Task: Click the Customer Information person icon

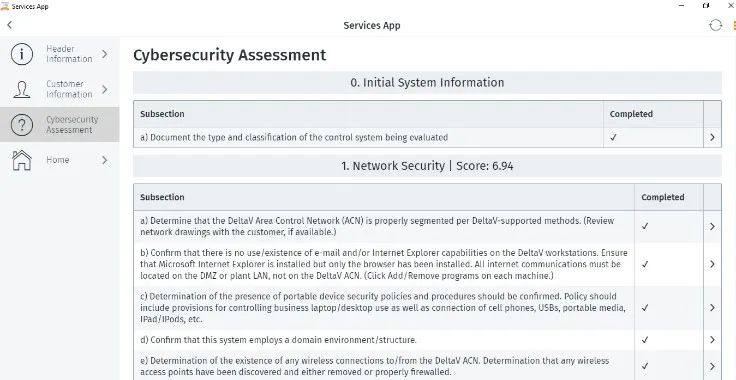Action: [x=22, y=89]
